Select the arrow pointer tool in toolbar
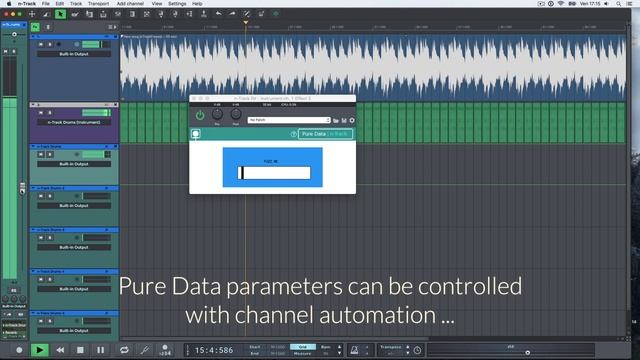 60,14
